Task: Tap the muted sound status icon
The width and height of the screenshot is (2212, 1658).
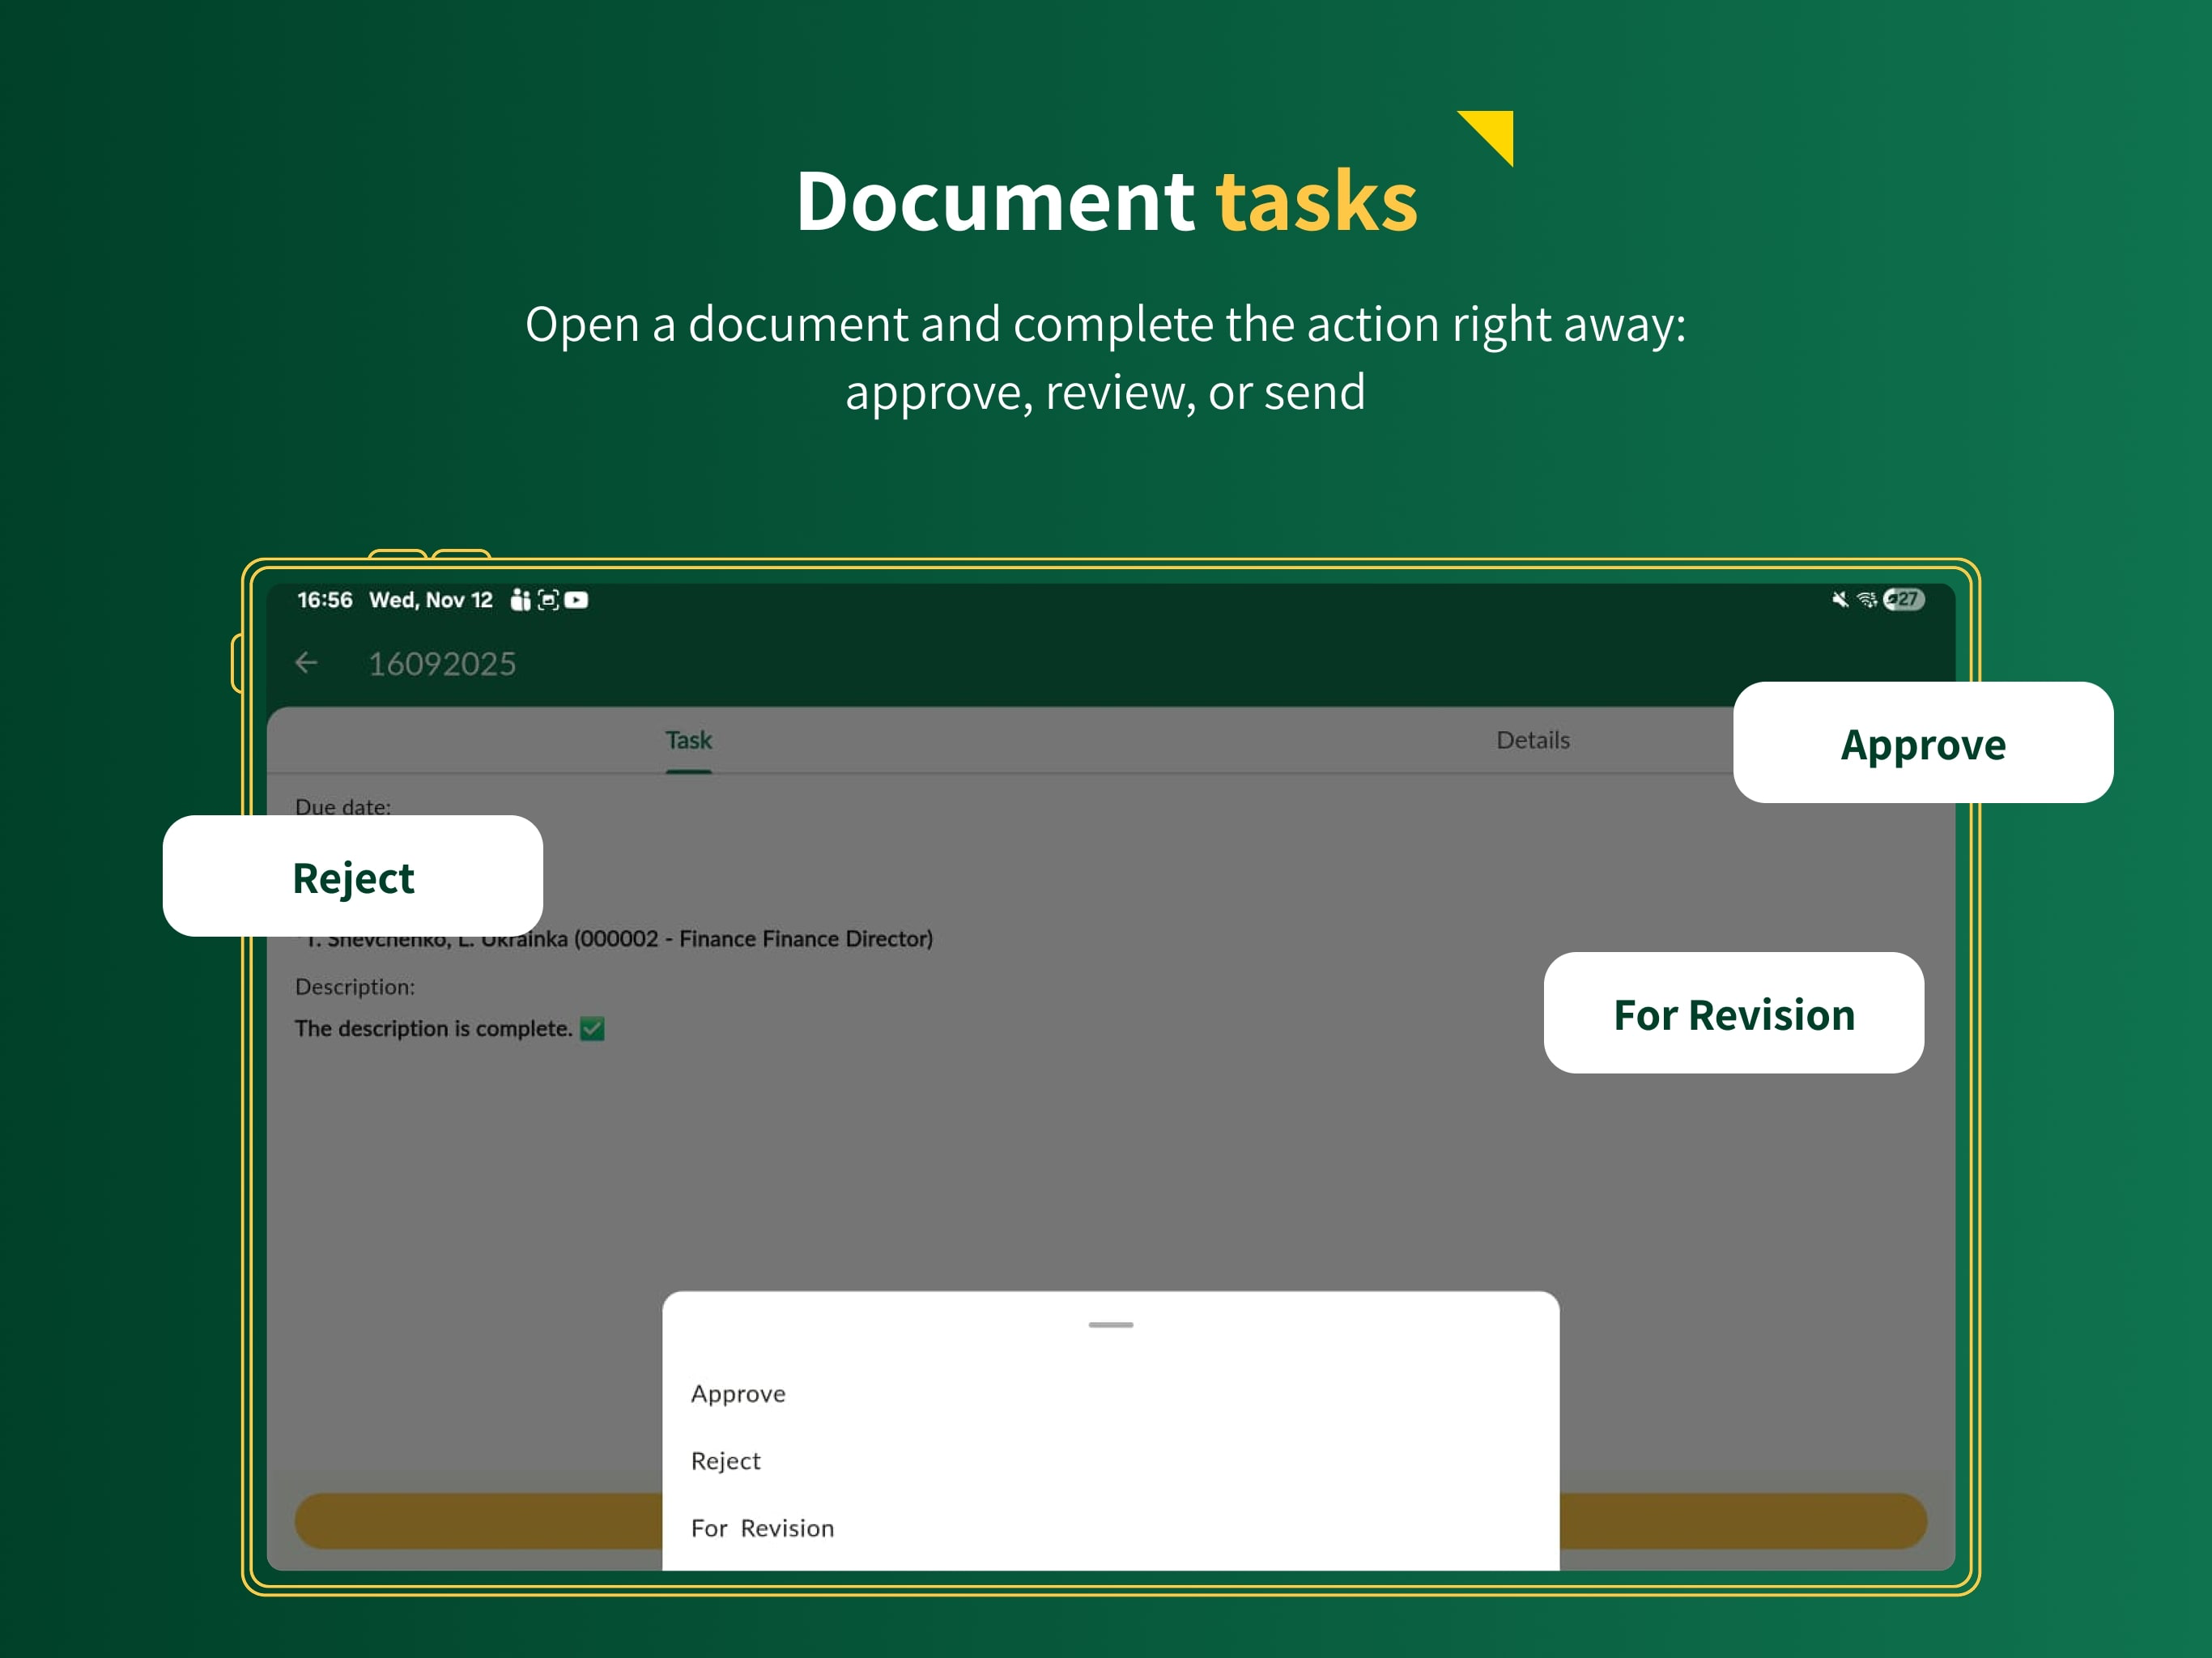Action: point(1839,599)
